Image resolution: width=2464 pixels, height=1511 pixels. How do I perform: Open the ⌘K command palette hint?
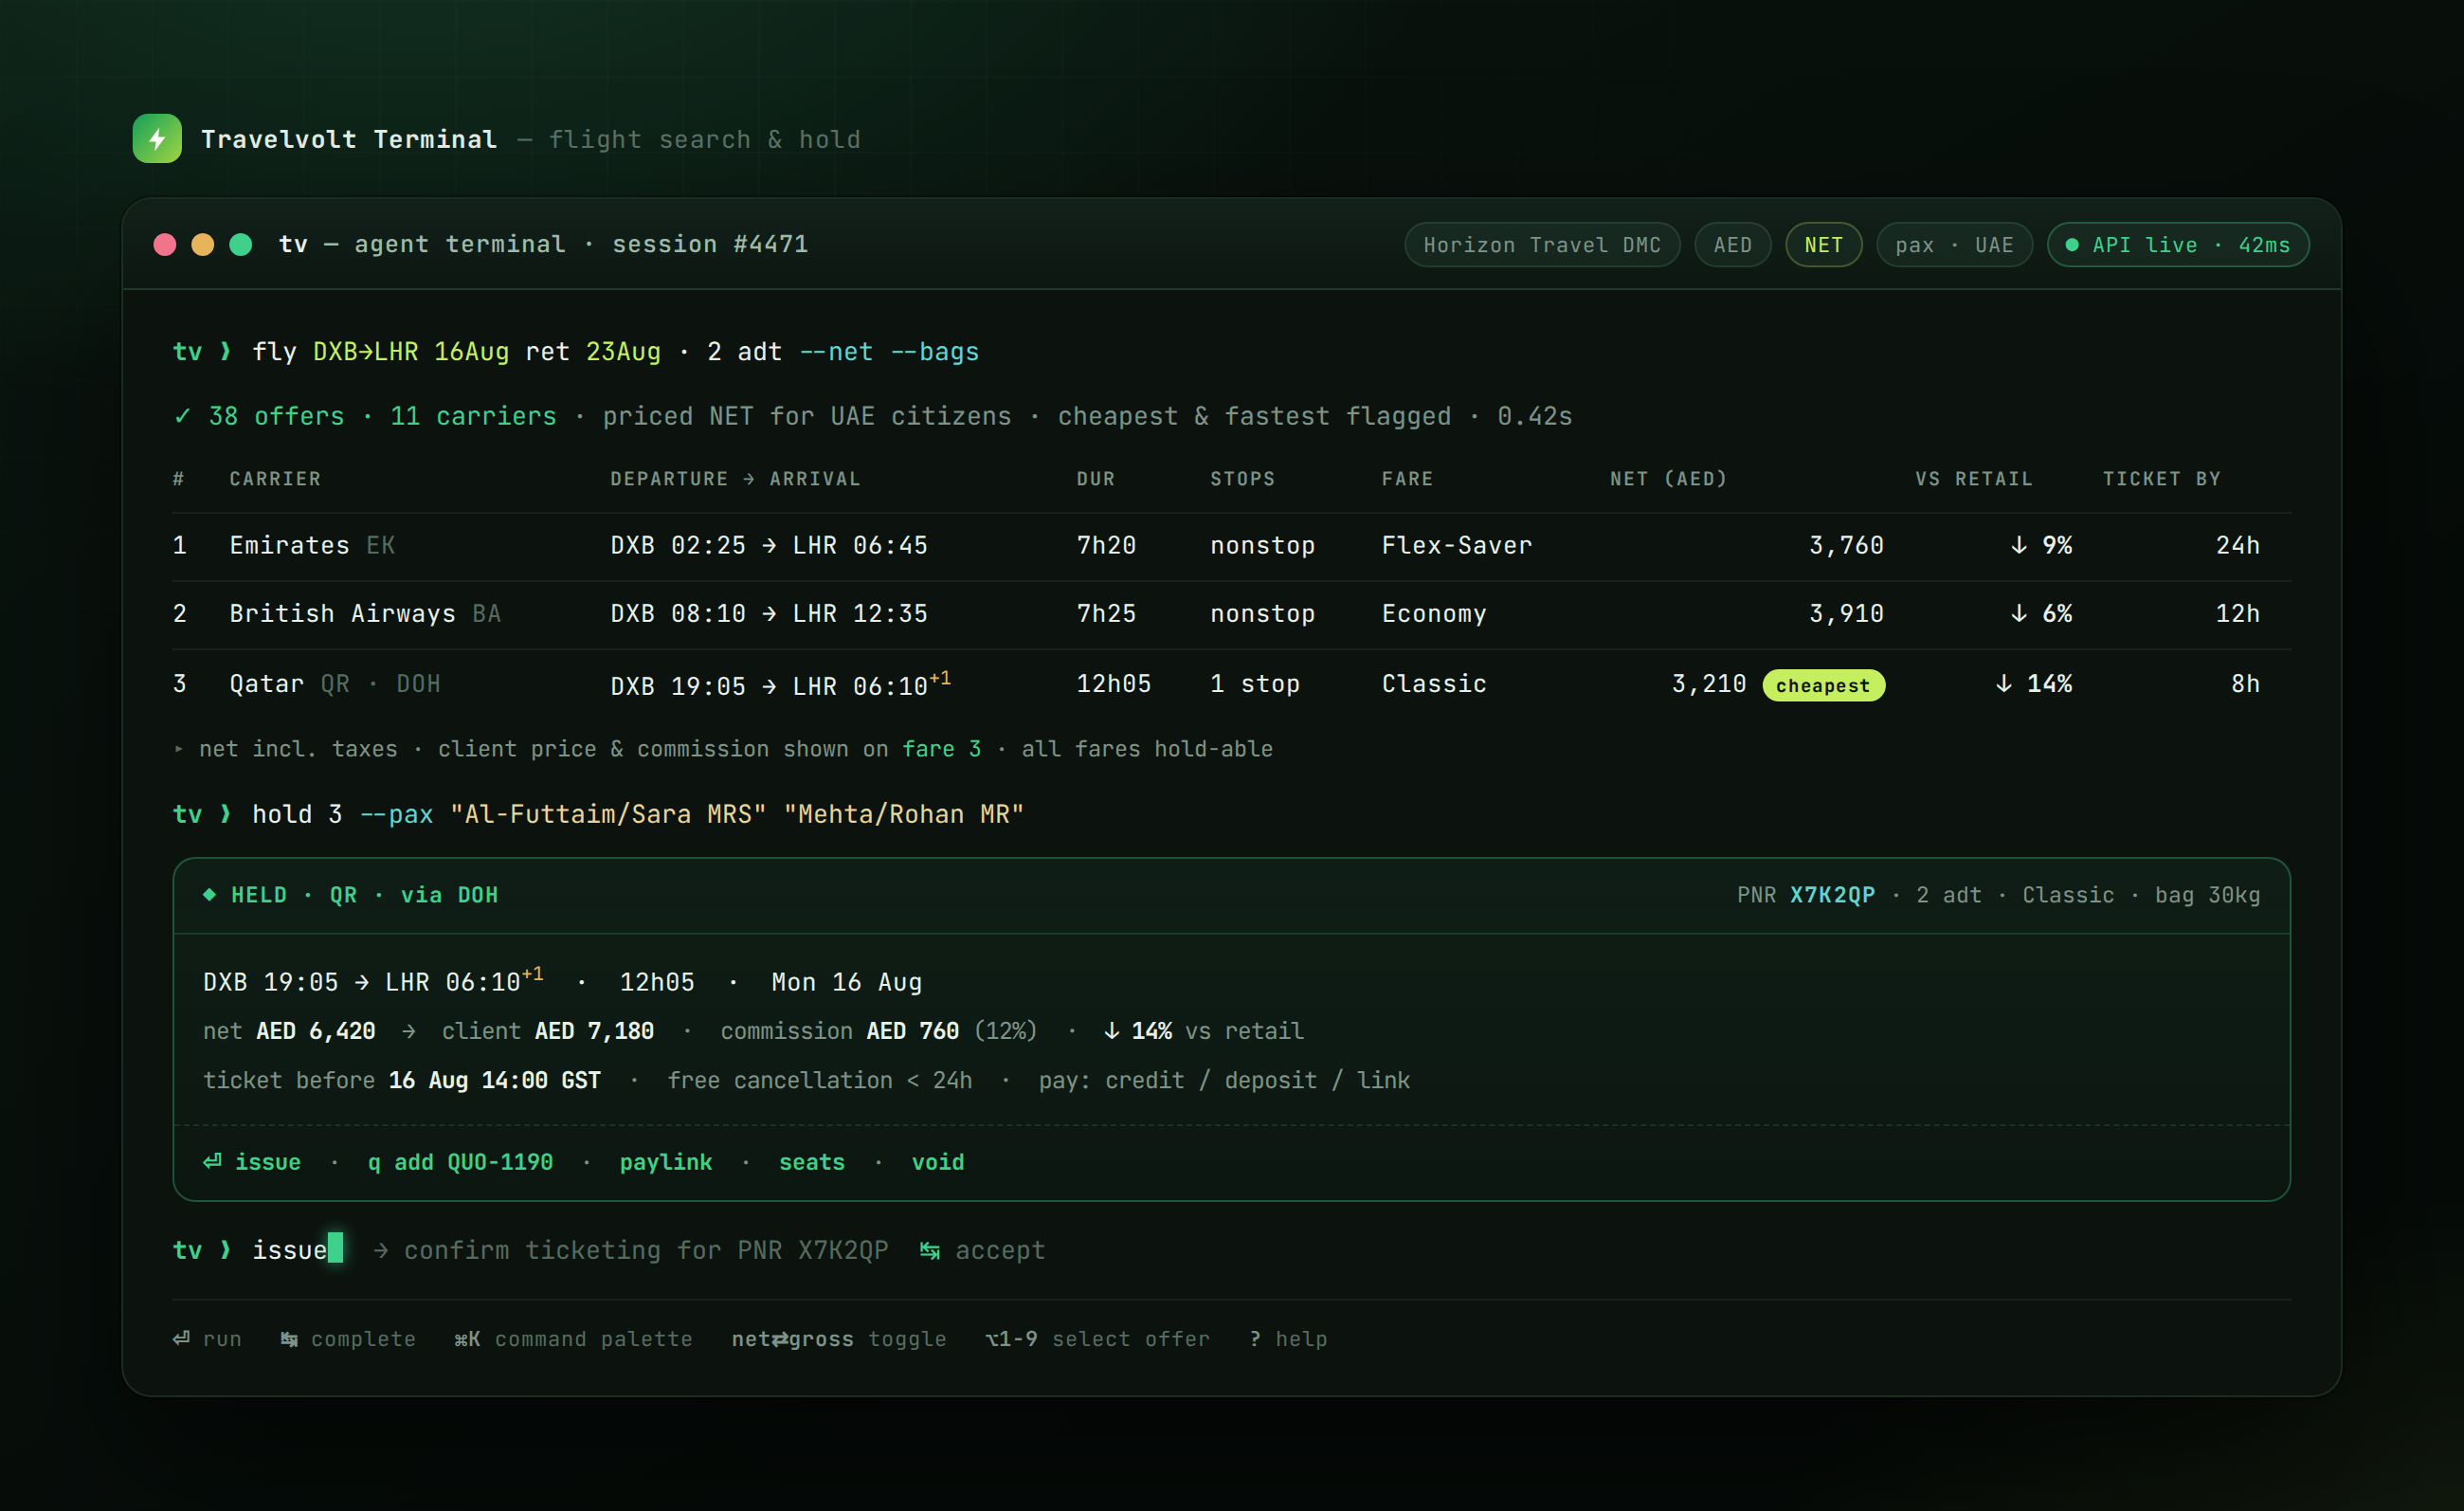point(573,1339)
